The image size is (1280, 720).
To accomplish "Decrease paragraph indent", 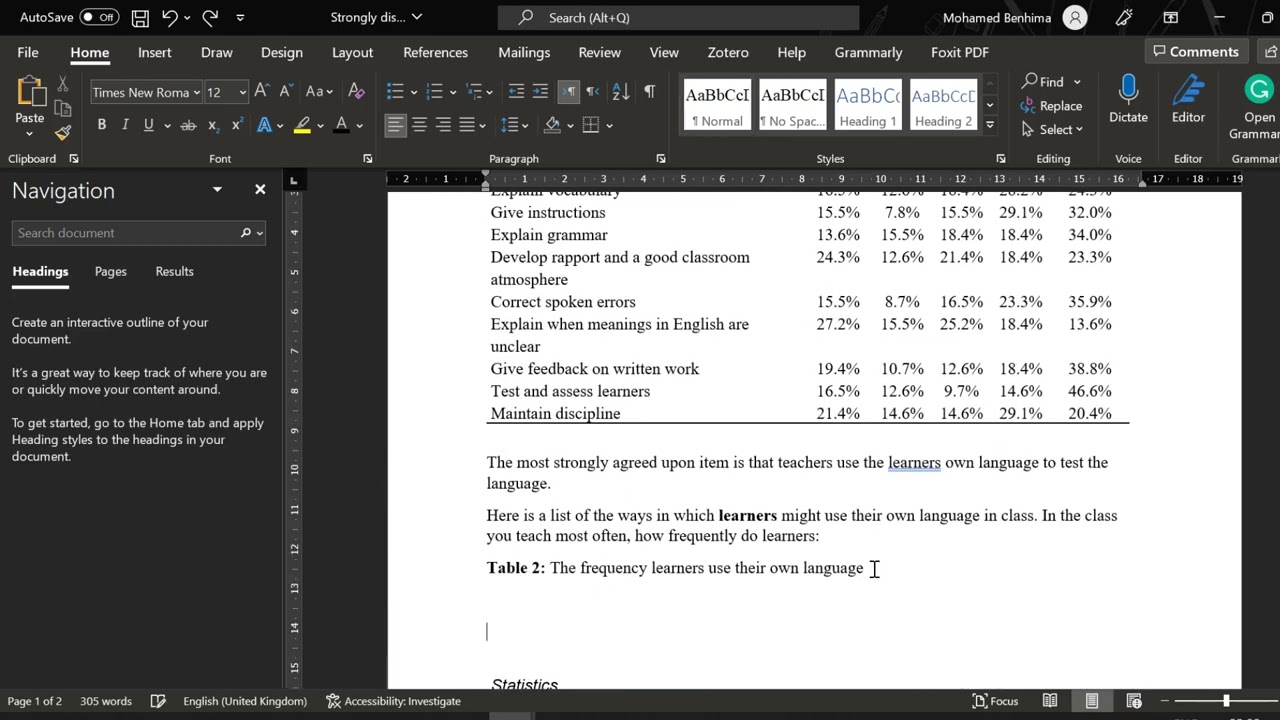I will (x=516, y=91).
